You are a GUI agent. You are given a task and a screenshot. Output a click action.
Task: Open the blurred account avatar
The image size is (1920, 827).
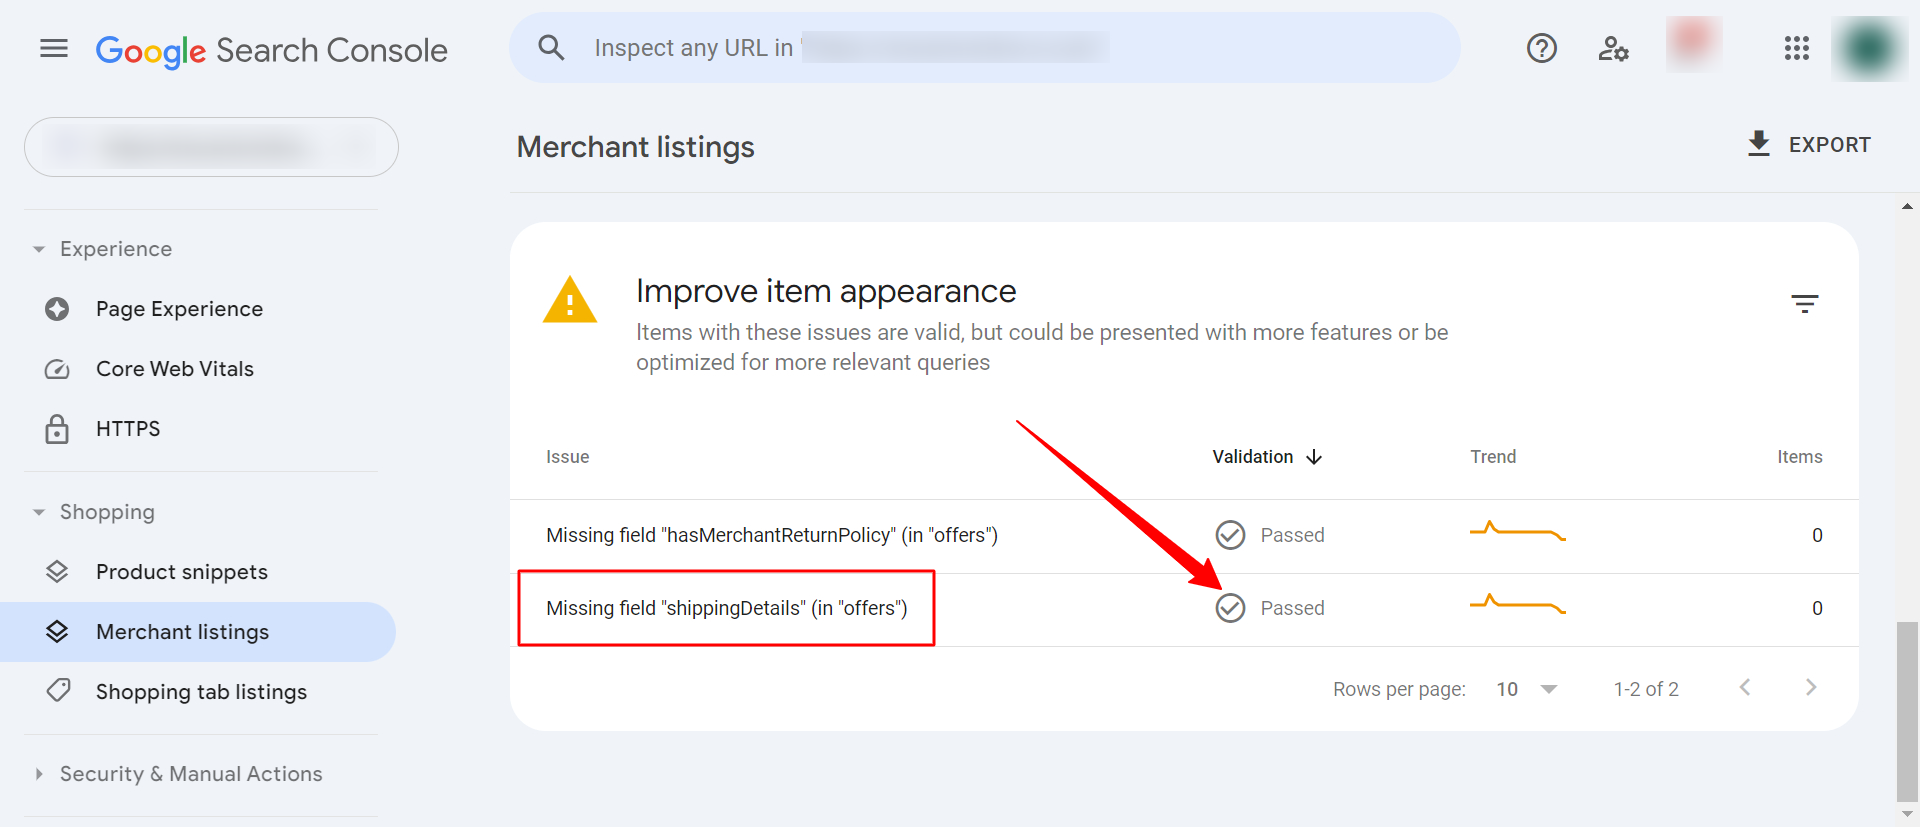1869,48
